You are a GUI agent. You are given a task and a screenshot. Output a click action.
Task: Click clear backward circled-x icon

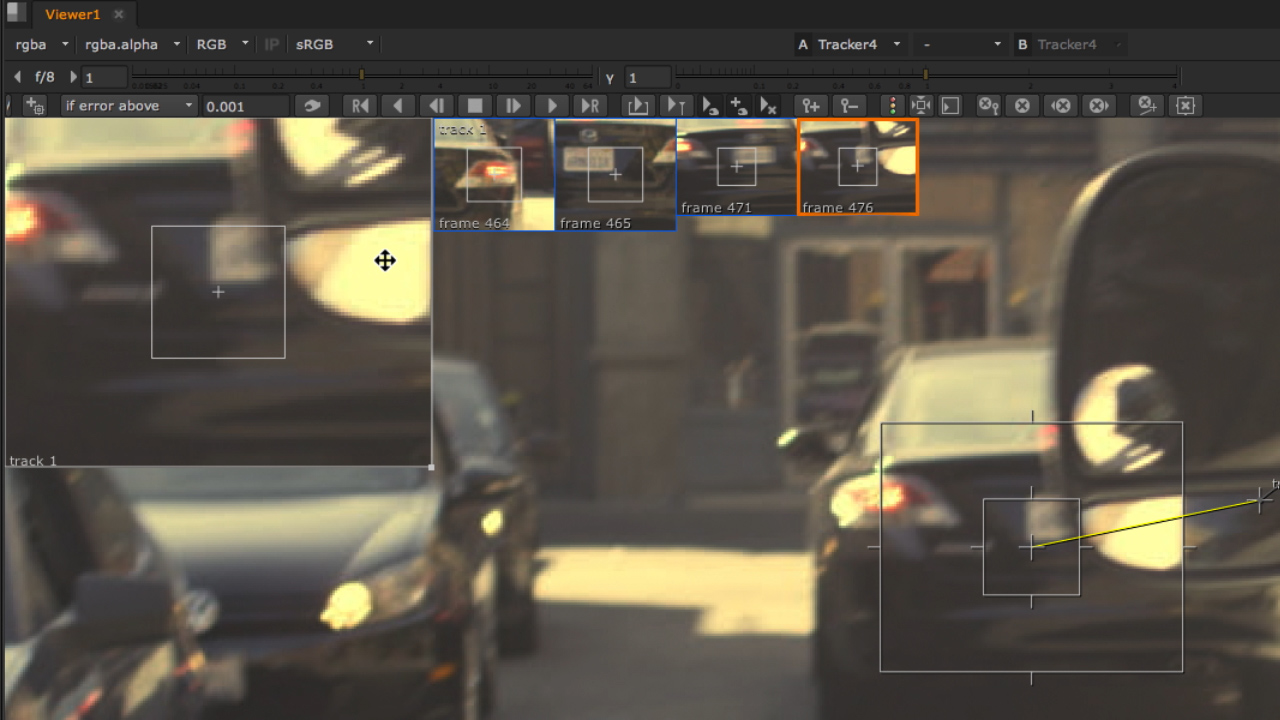tap(1061, 105)
